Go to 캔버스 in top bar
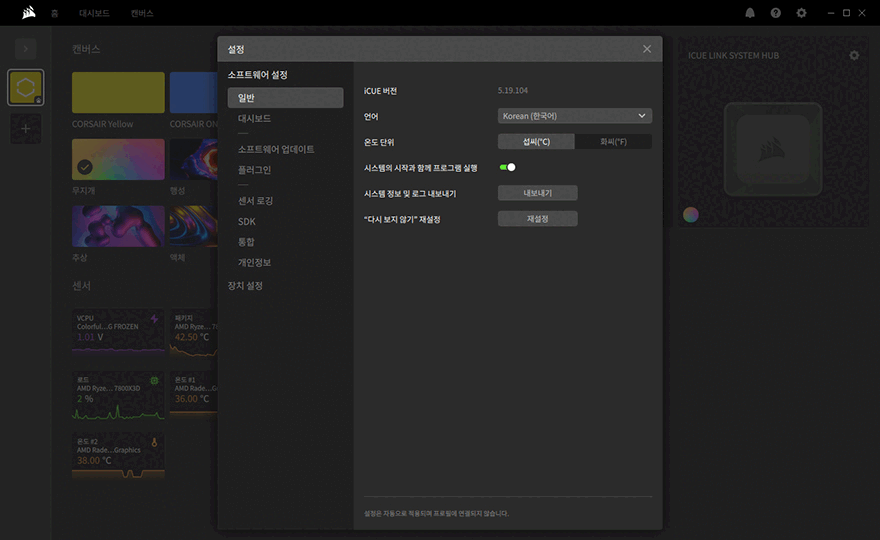880x540 pixels. point(142,13)
